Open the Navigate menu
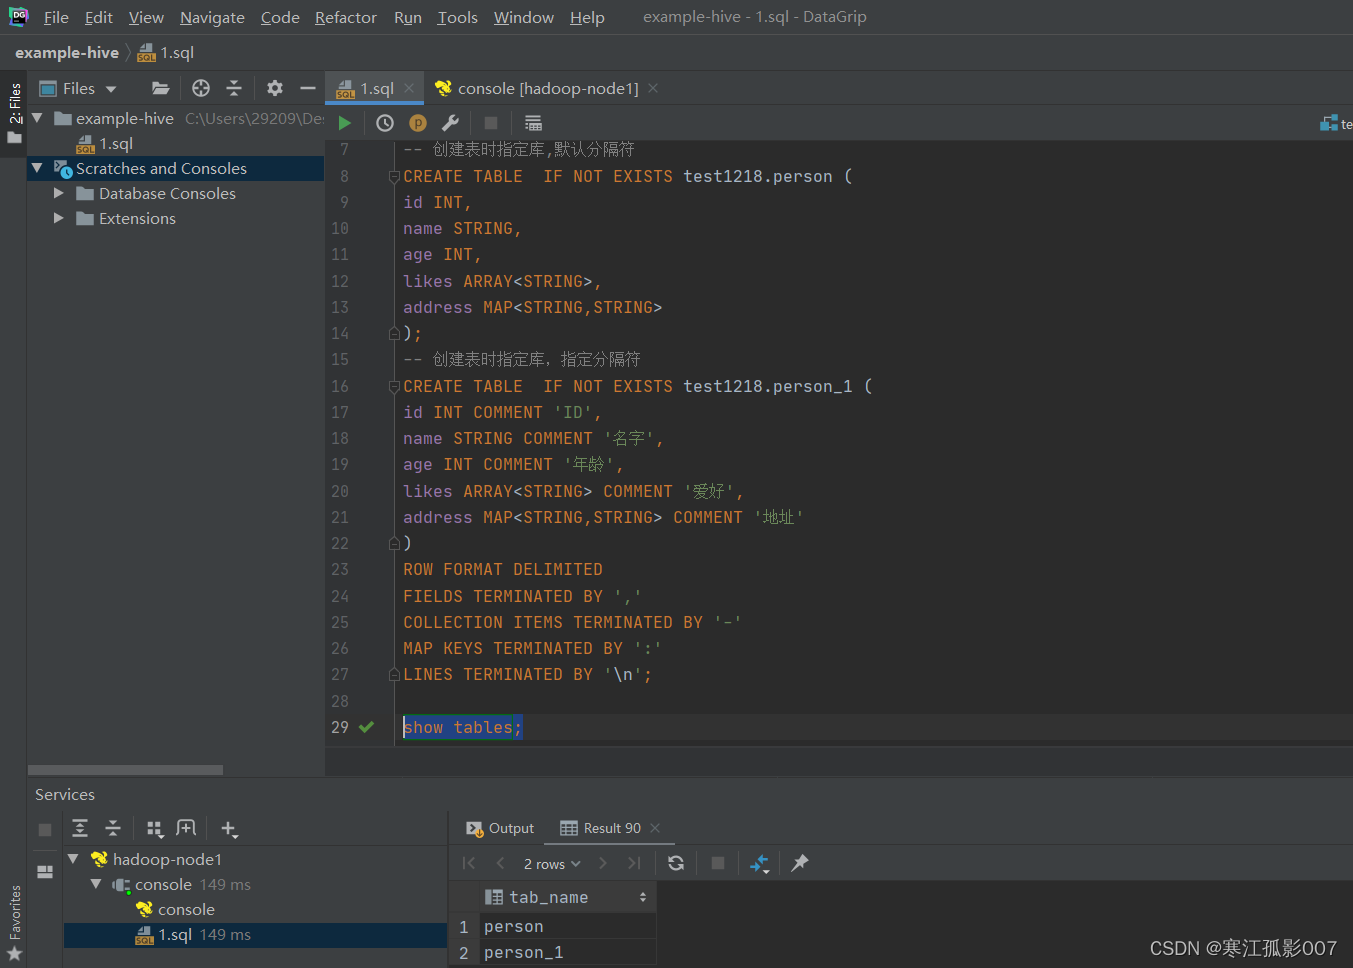1353x968 pixels. tap(212, 17)
